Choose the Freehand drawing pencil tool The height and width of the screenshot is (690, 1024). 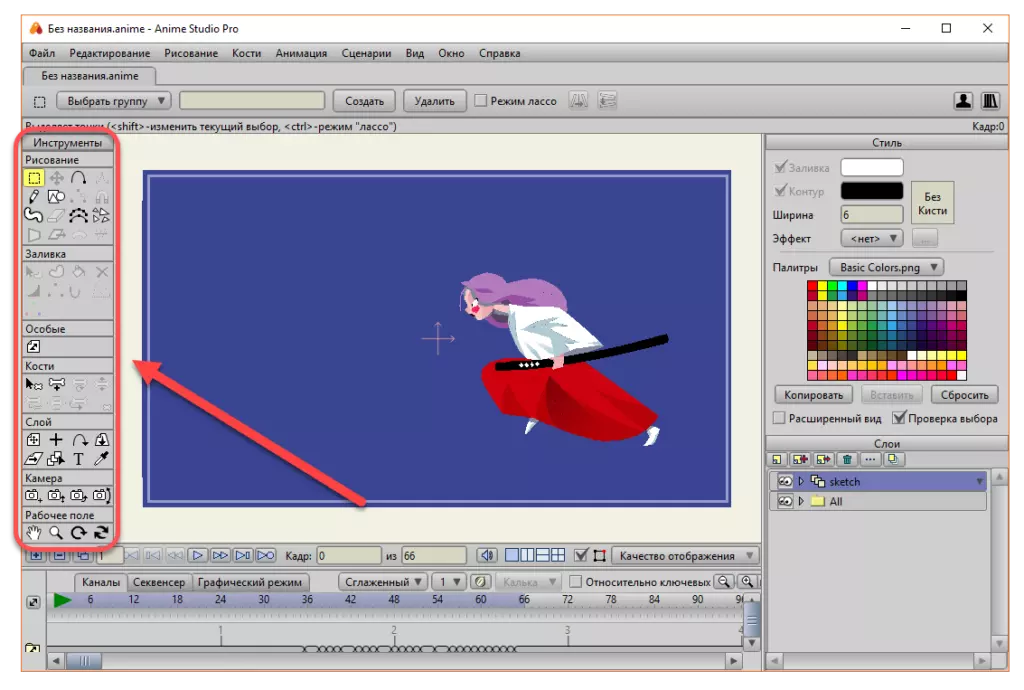pos(34,197)
